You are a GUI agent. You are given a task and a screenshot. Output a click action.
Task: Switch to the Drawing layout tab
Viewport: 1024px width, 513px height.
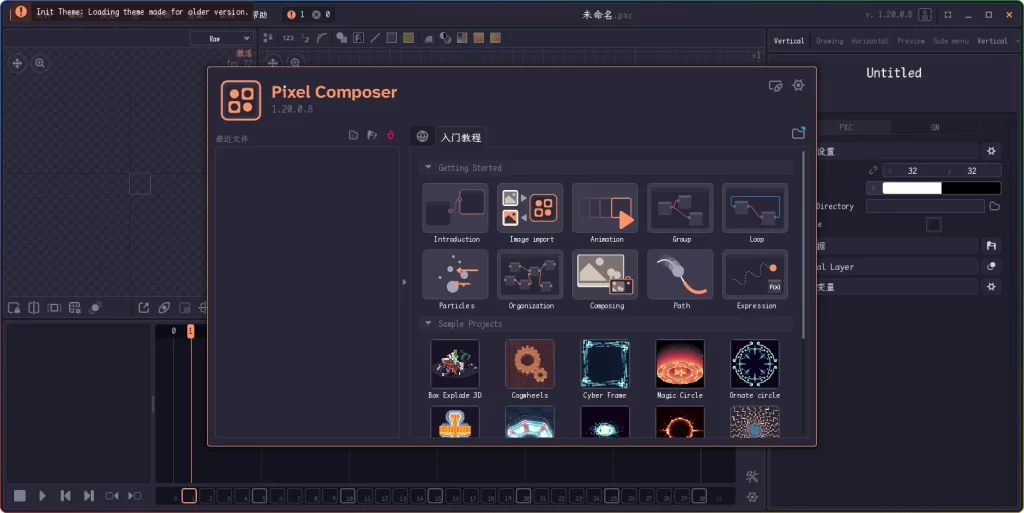tap(829, 40)
